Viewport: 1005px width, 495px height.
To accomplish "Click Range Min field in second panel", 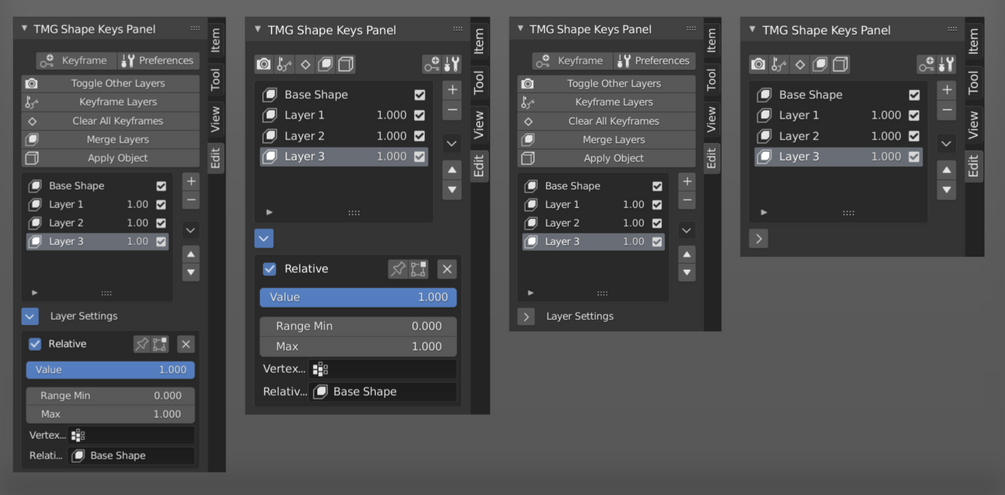I will pyautogui.click(x=358, y=326).
